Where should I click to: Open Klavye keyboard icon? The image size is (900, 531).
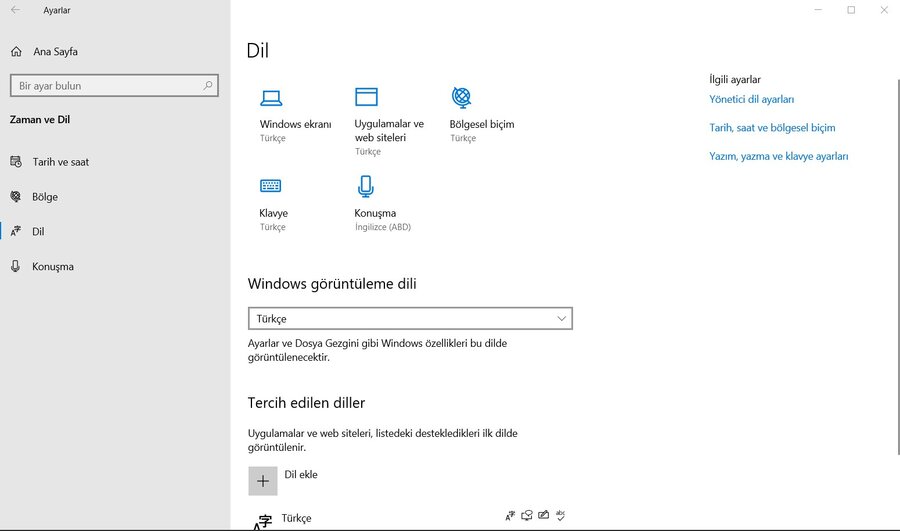click(x=270, y=185)
